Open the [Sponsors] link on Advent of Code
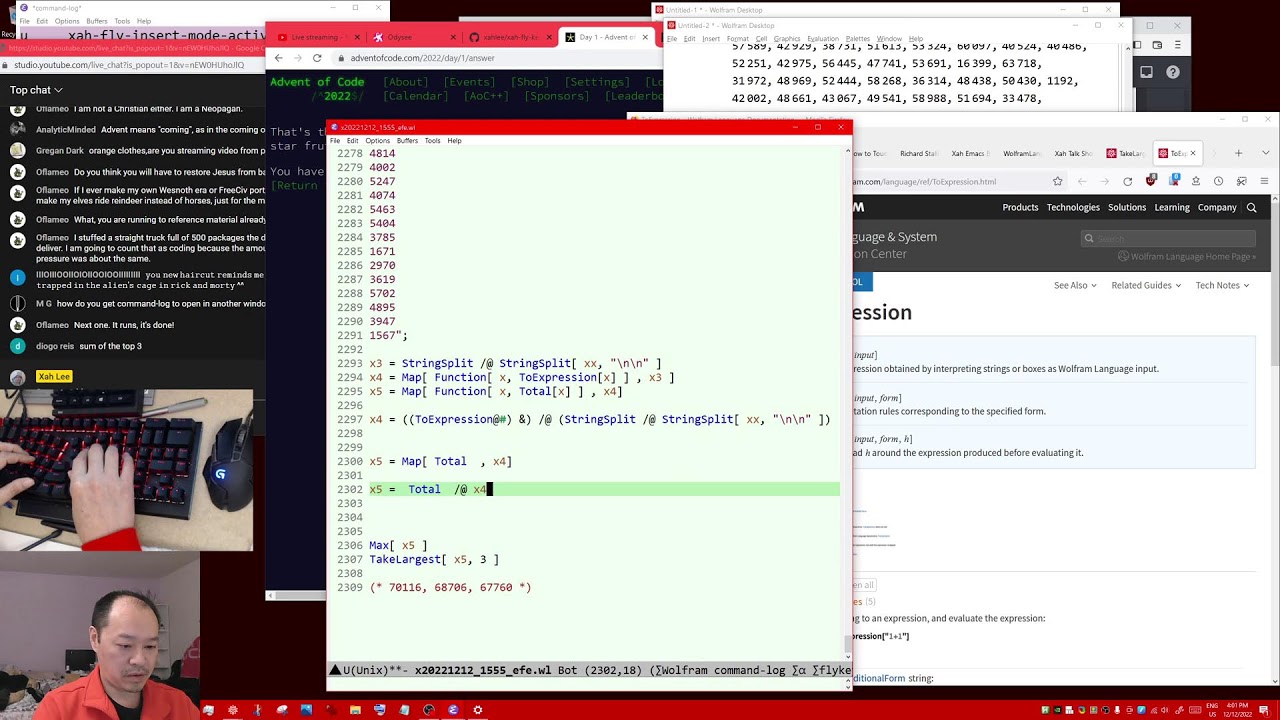Screen dimensions: 1280x720 (556, 96)
